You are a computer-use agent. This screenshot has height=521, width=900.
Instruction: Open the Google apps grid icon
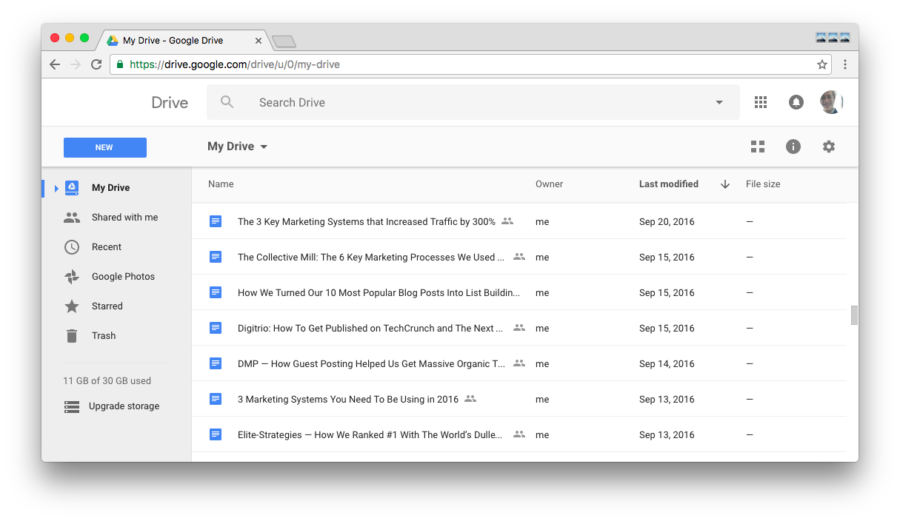pos(761,102)
